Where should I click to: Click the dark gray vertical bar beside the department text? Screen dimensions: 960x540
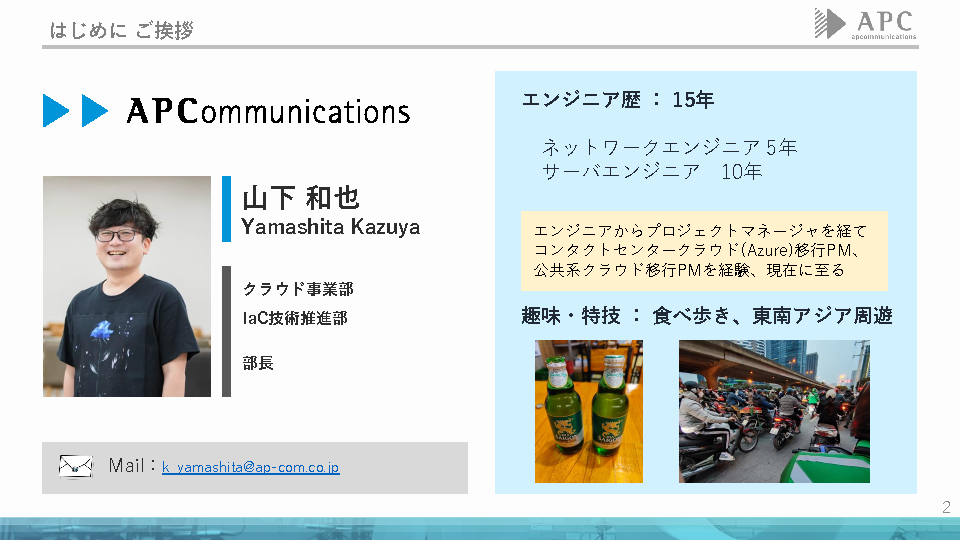pos(226,331)
